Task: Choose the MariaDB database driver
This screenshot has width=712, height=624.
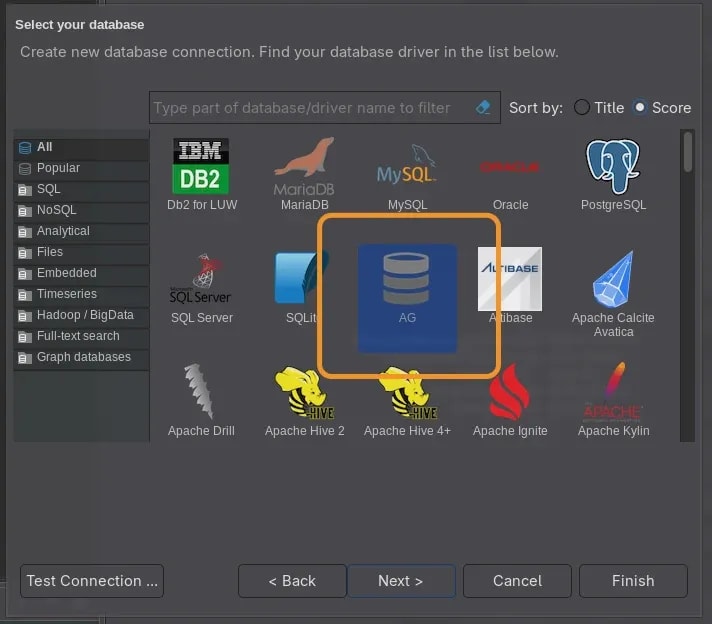Action: pos(304,167)
